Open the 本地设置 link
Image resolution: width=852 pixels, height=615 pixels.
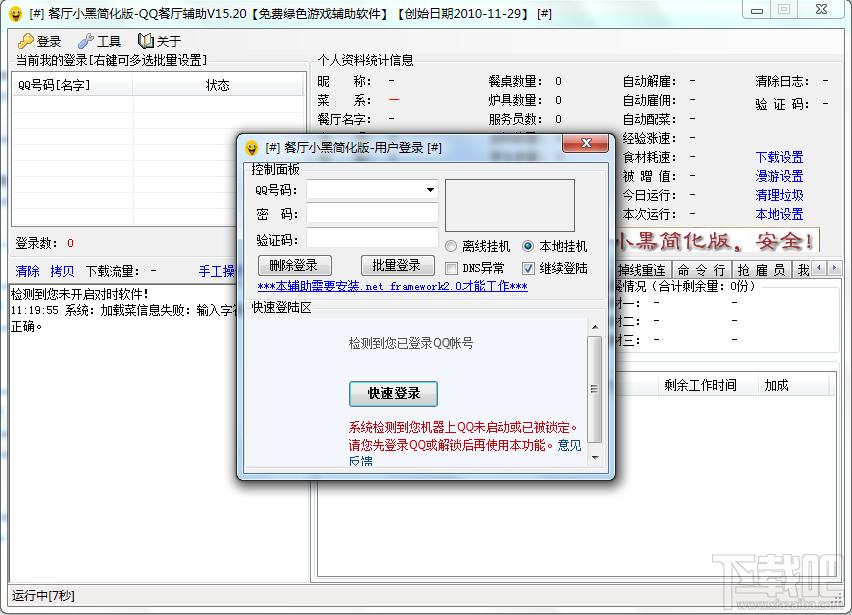779,214
